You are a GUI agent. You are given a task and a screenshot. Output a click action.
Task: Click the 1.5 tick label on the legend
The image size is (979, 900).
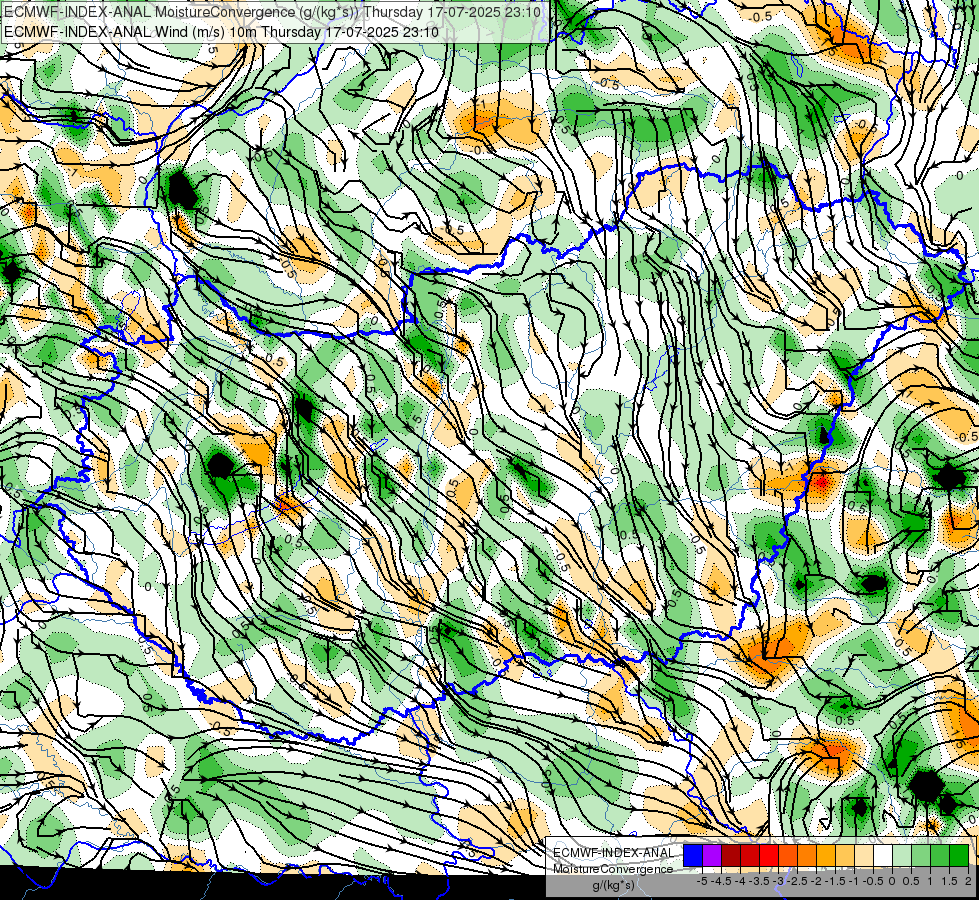point(950,881)
